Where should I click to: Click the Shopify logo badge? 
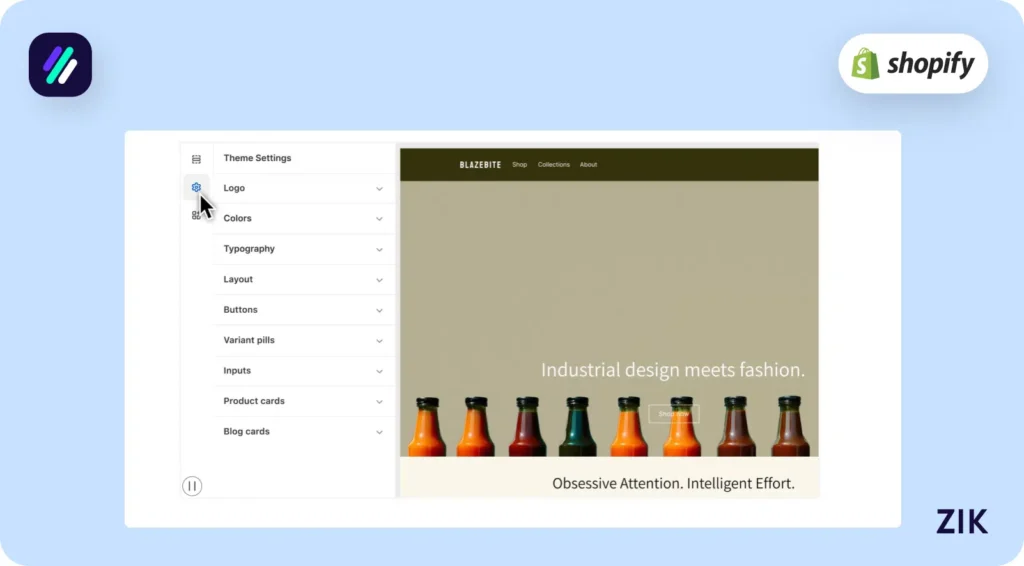pos(912,64)
